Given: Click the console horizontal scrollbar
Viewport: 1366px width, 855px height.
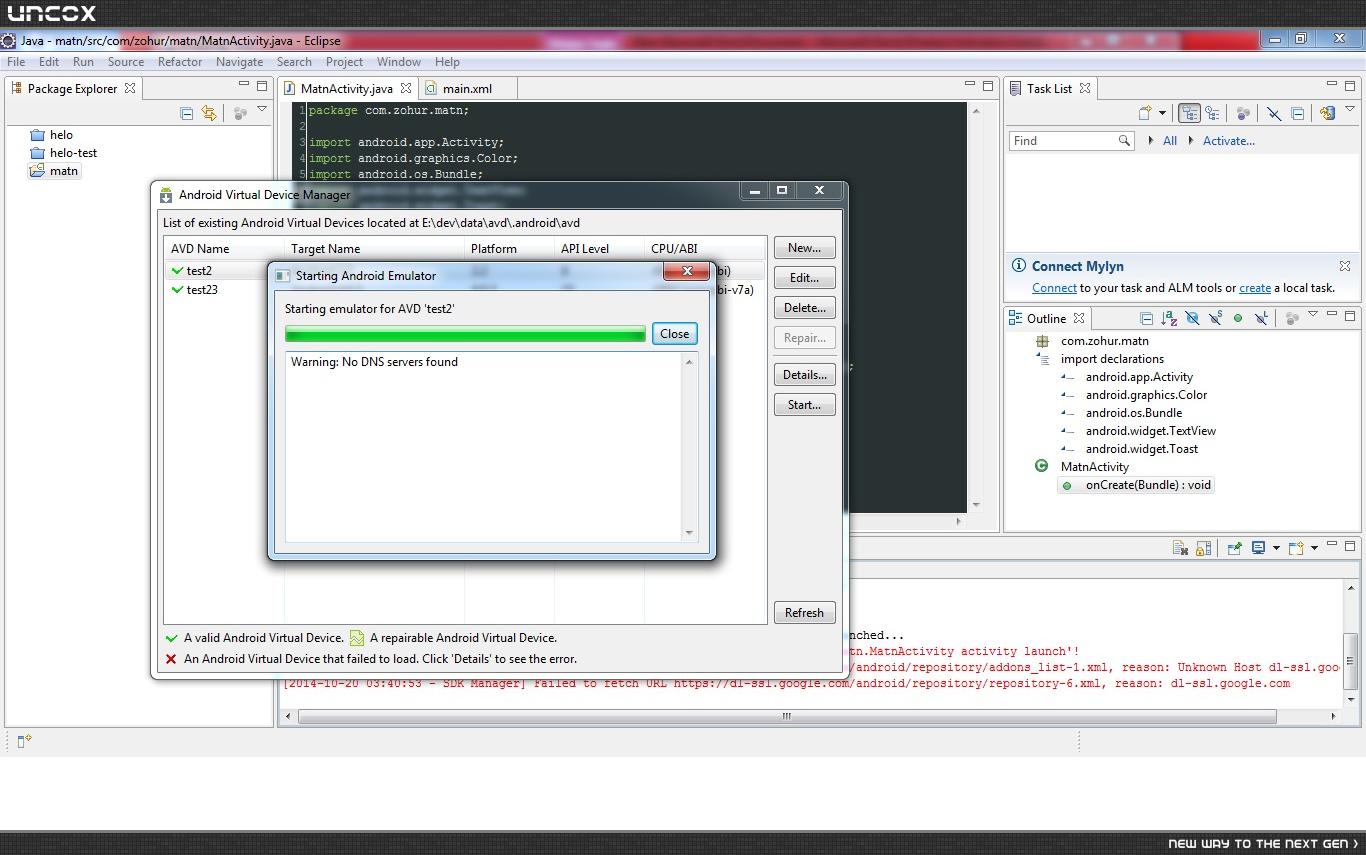Looking at the screenshot, I should point(786,716).
